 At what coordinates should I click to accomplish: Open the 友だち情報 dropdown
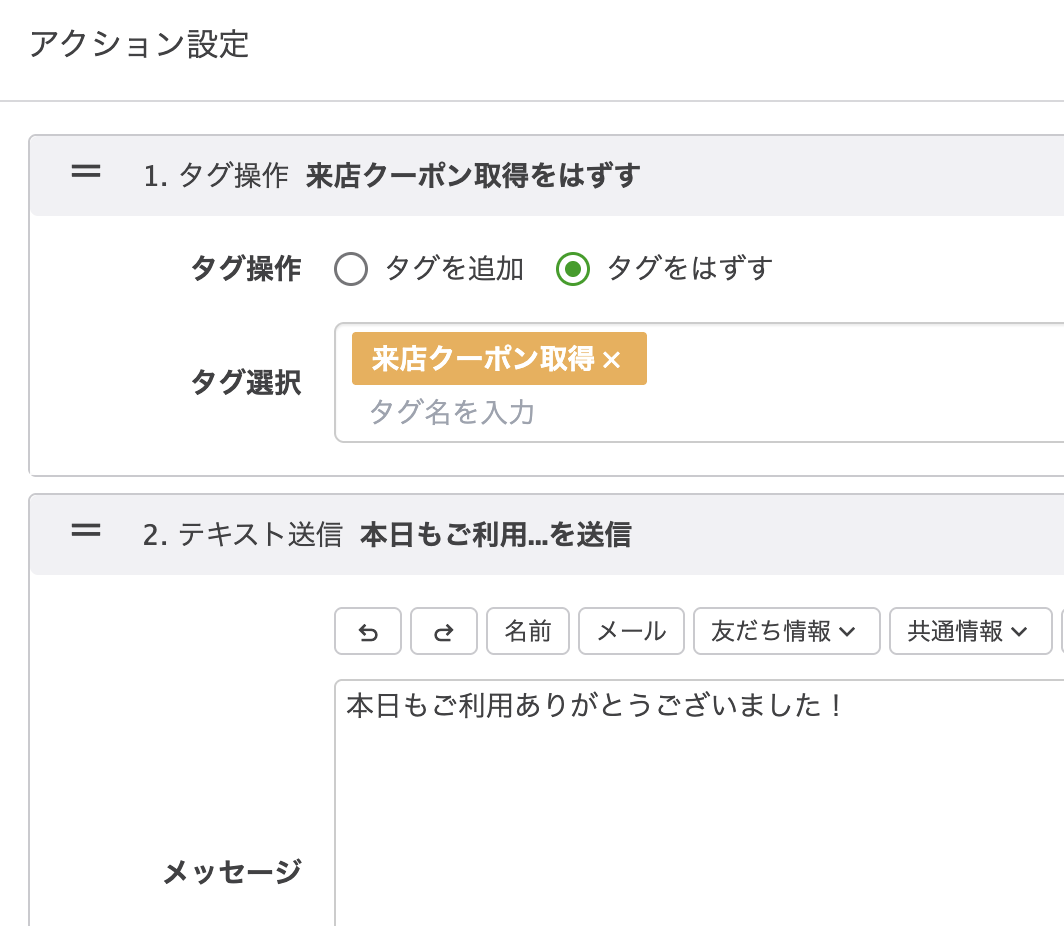[x=786, y=631]
